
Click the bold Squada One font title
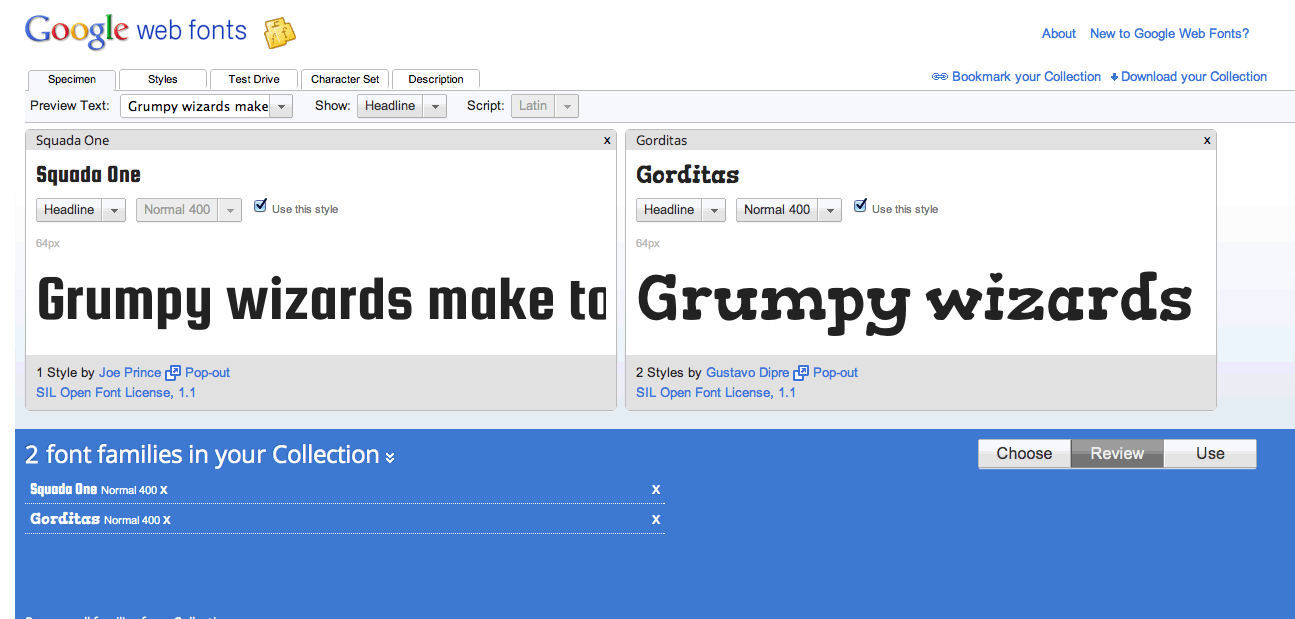coord(88,175)
